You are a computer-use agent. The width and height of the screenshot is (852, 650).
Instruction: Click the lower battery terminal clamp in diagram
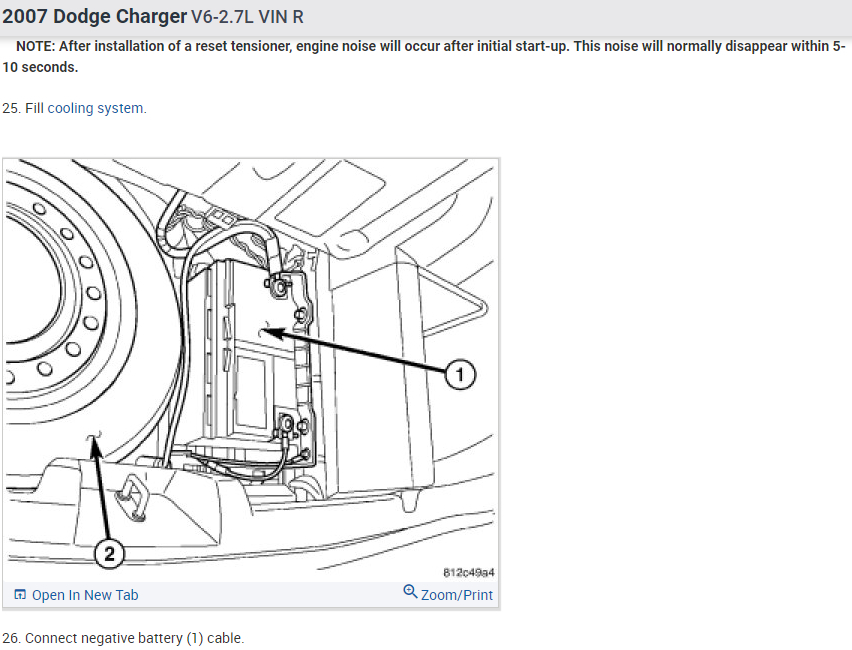pyautogui.click(x=285, y=424)
